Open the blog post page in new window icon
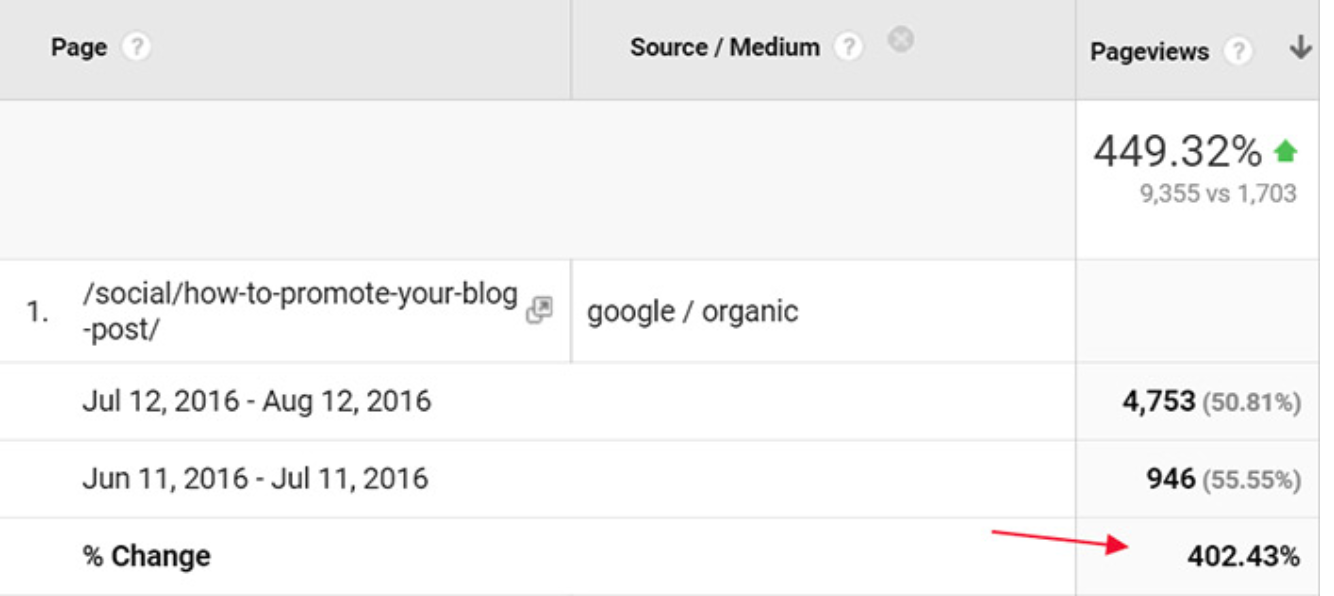The height and width of the screenshot is (596, 1334). pos(539,310)
